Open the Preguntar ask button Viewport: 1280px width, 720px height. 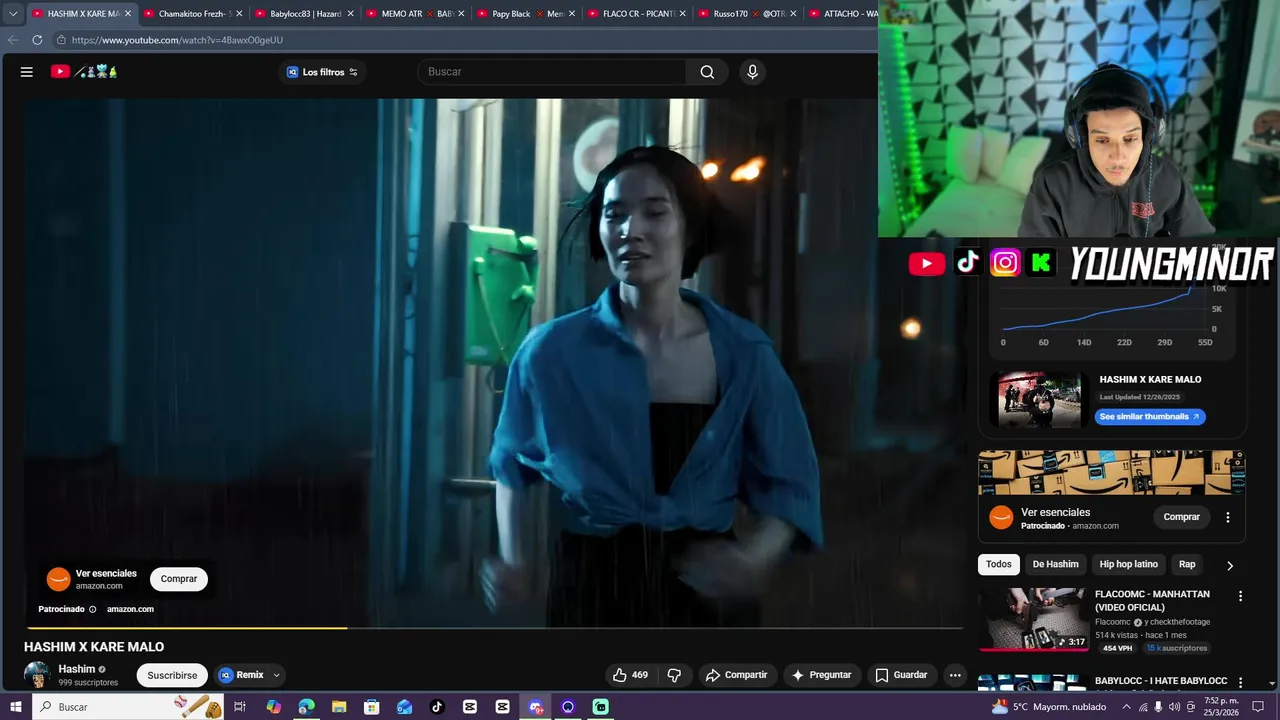pyautogui.click(x=821, y=675)
